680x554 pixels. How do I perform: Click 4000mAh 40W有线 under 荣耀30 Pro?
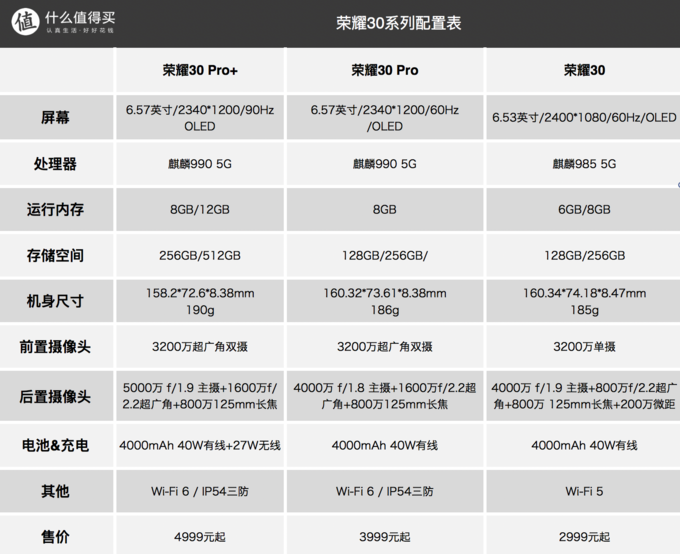click(x=385, y=445)
